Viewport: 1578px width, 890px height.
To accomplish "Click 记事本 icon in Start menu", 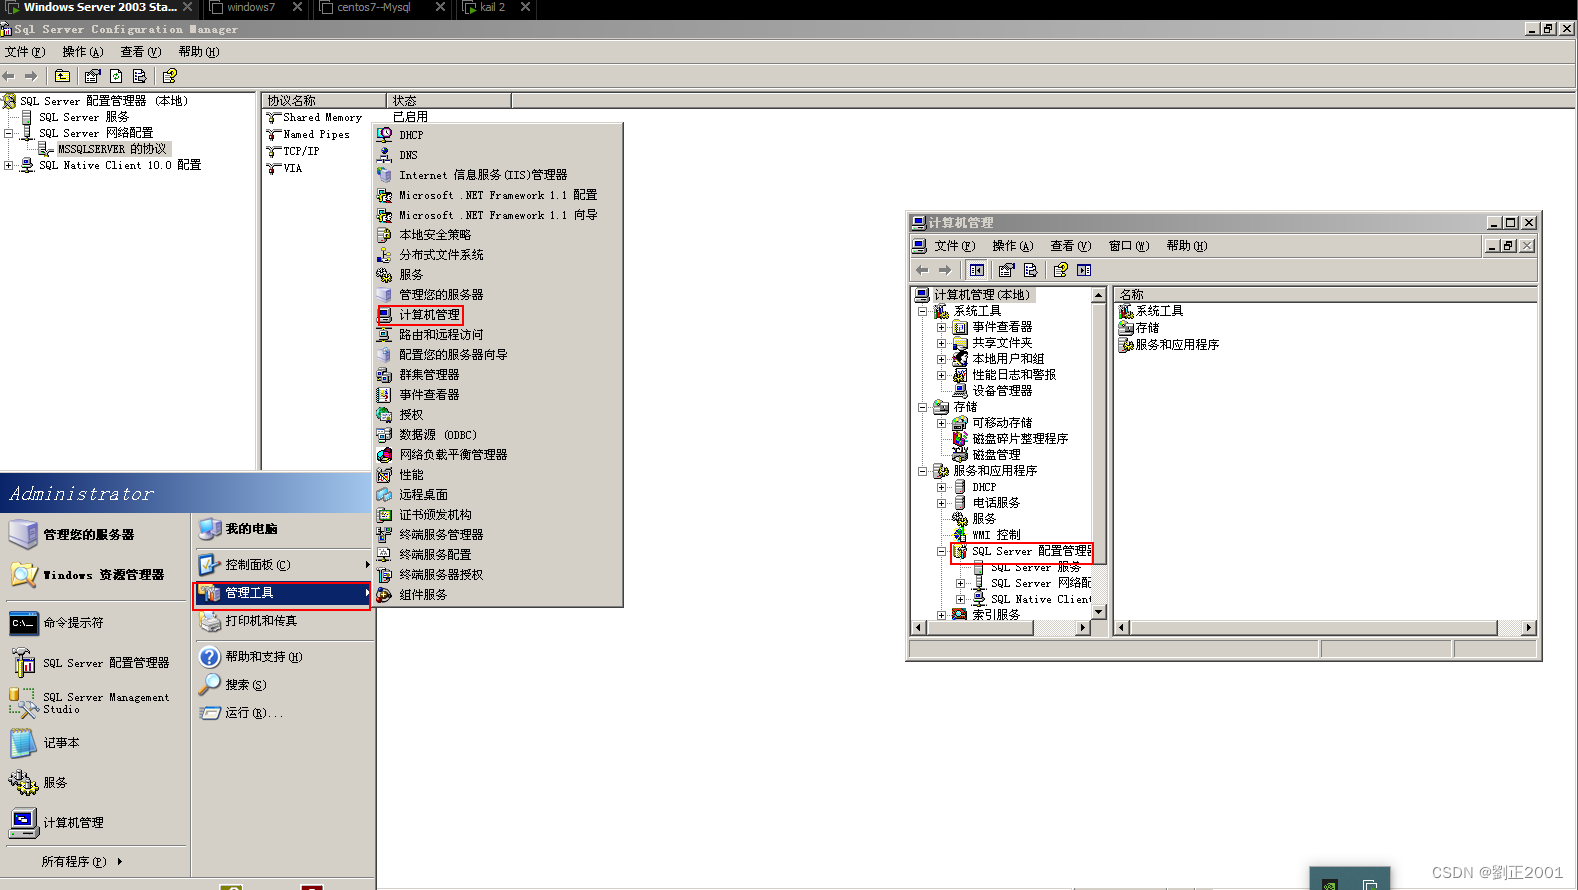I will (23, 743).
